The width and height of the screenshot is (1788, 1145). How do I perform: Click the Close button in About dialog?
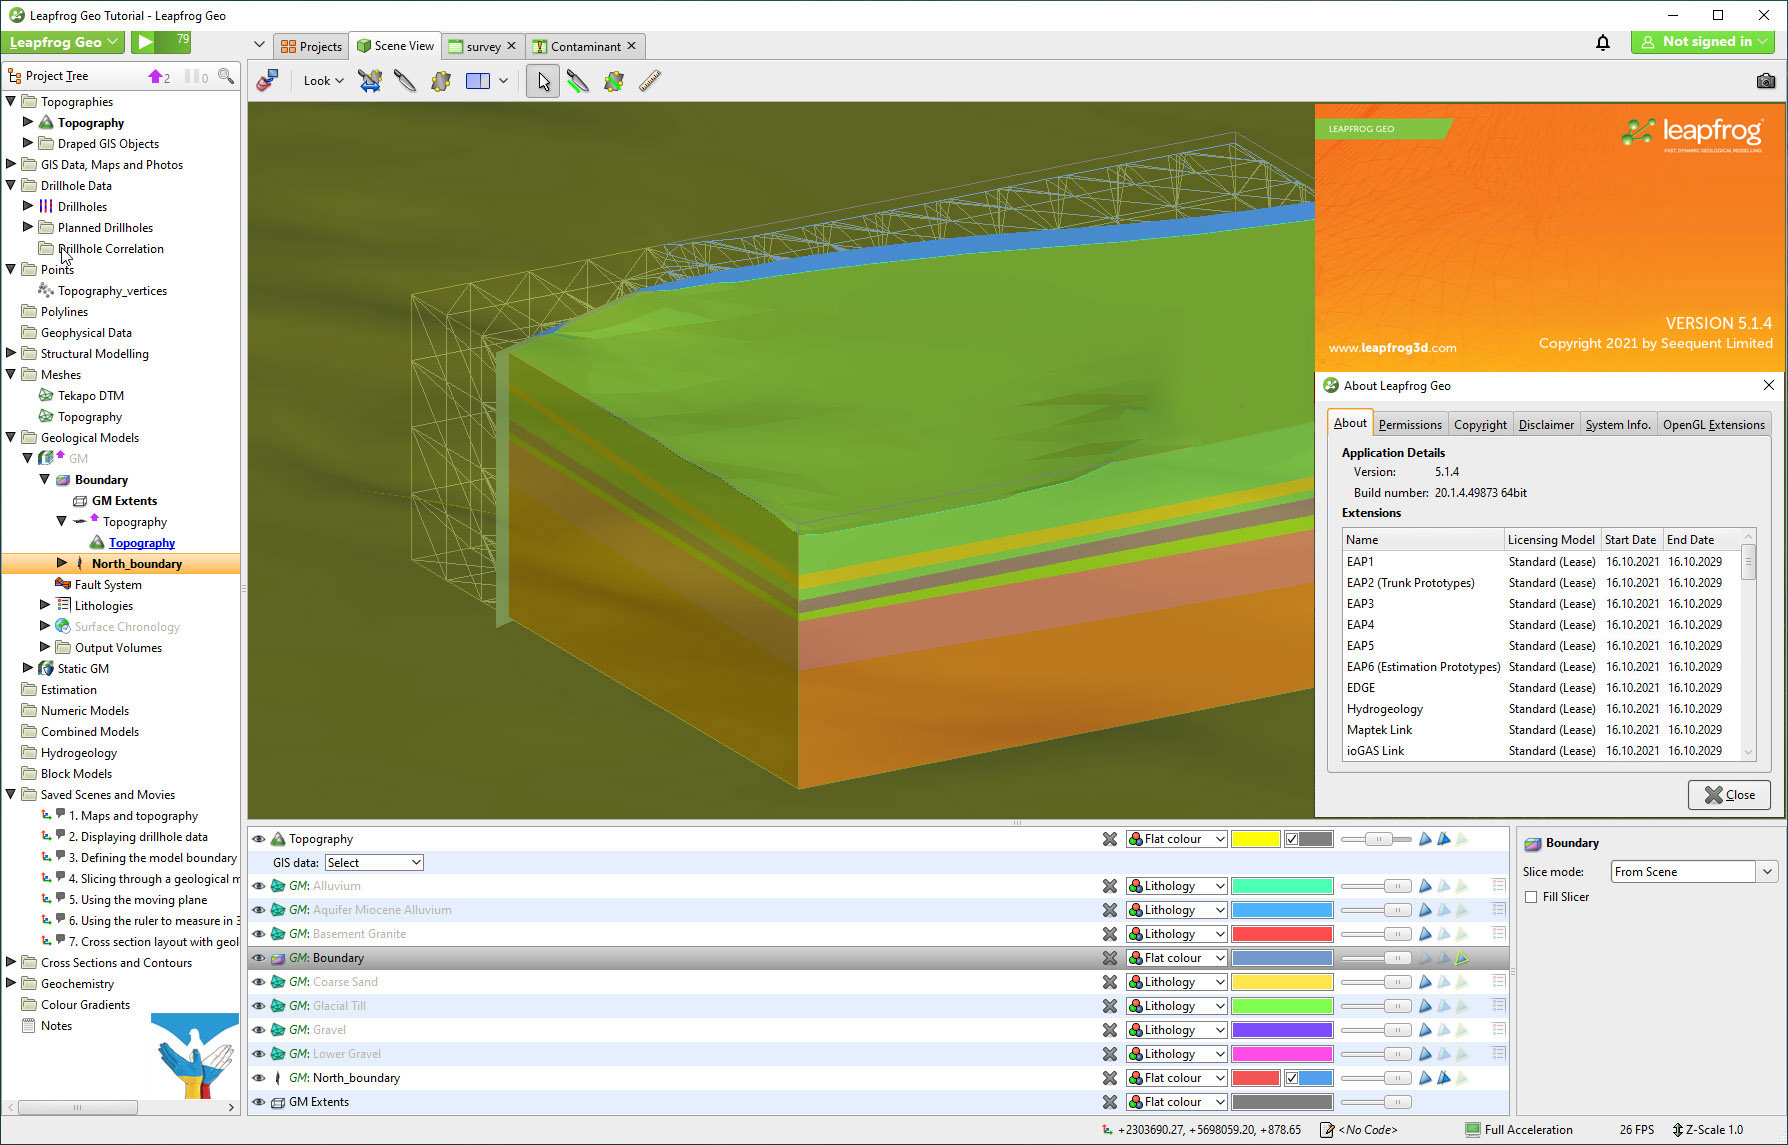tap(1729, 795)
